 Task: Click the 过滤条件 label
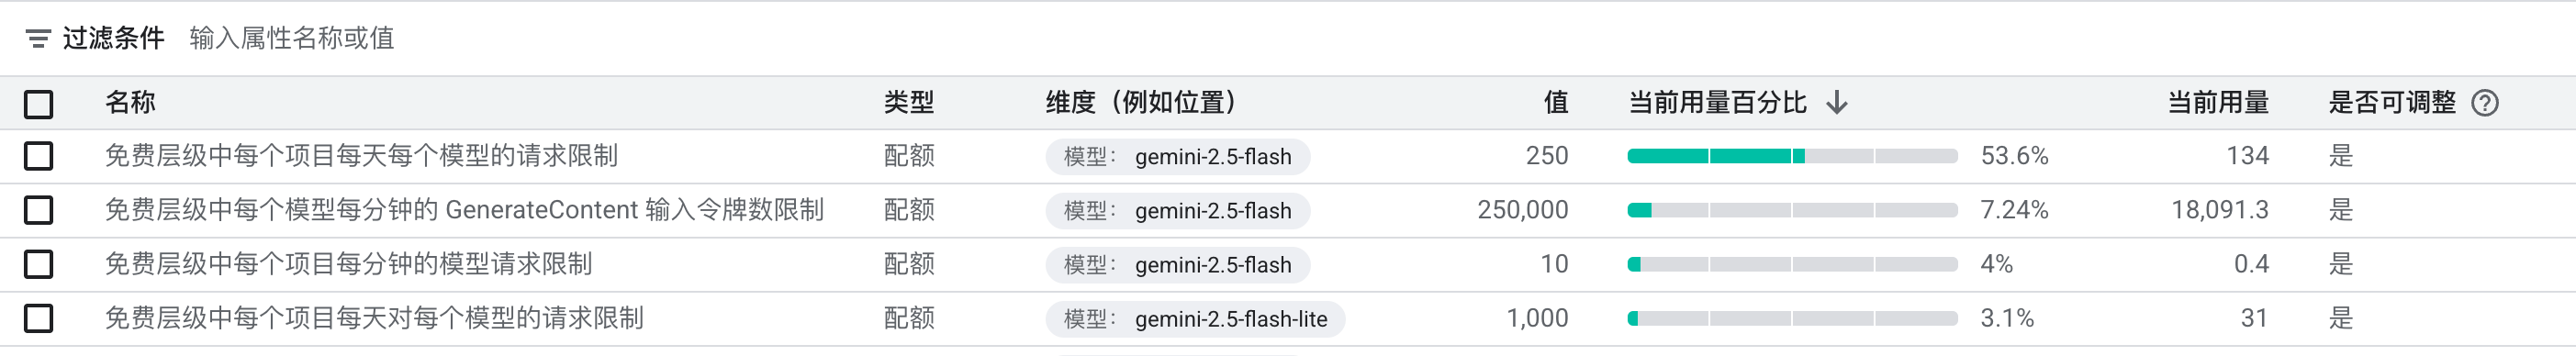coord(113,38)
